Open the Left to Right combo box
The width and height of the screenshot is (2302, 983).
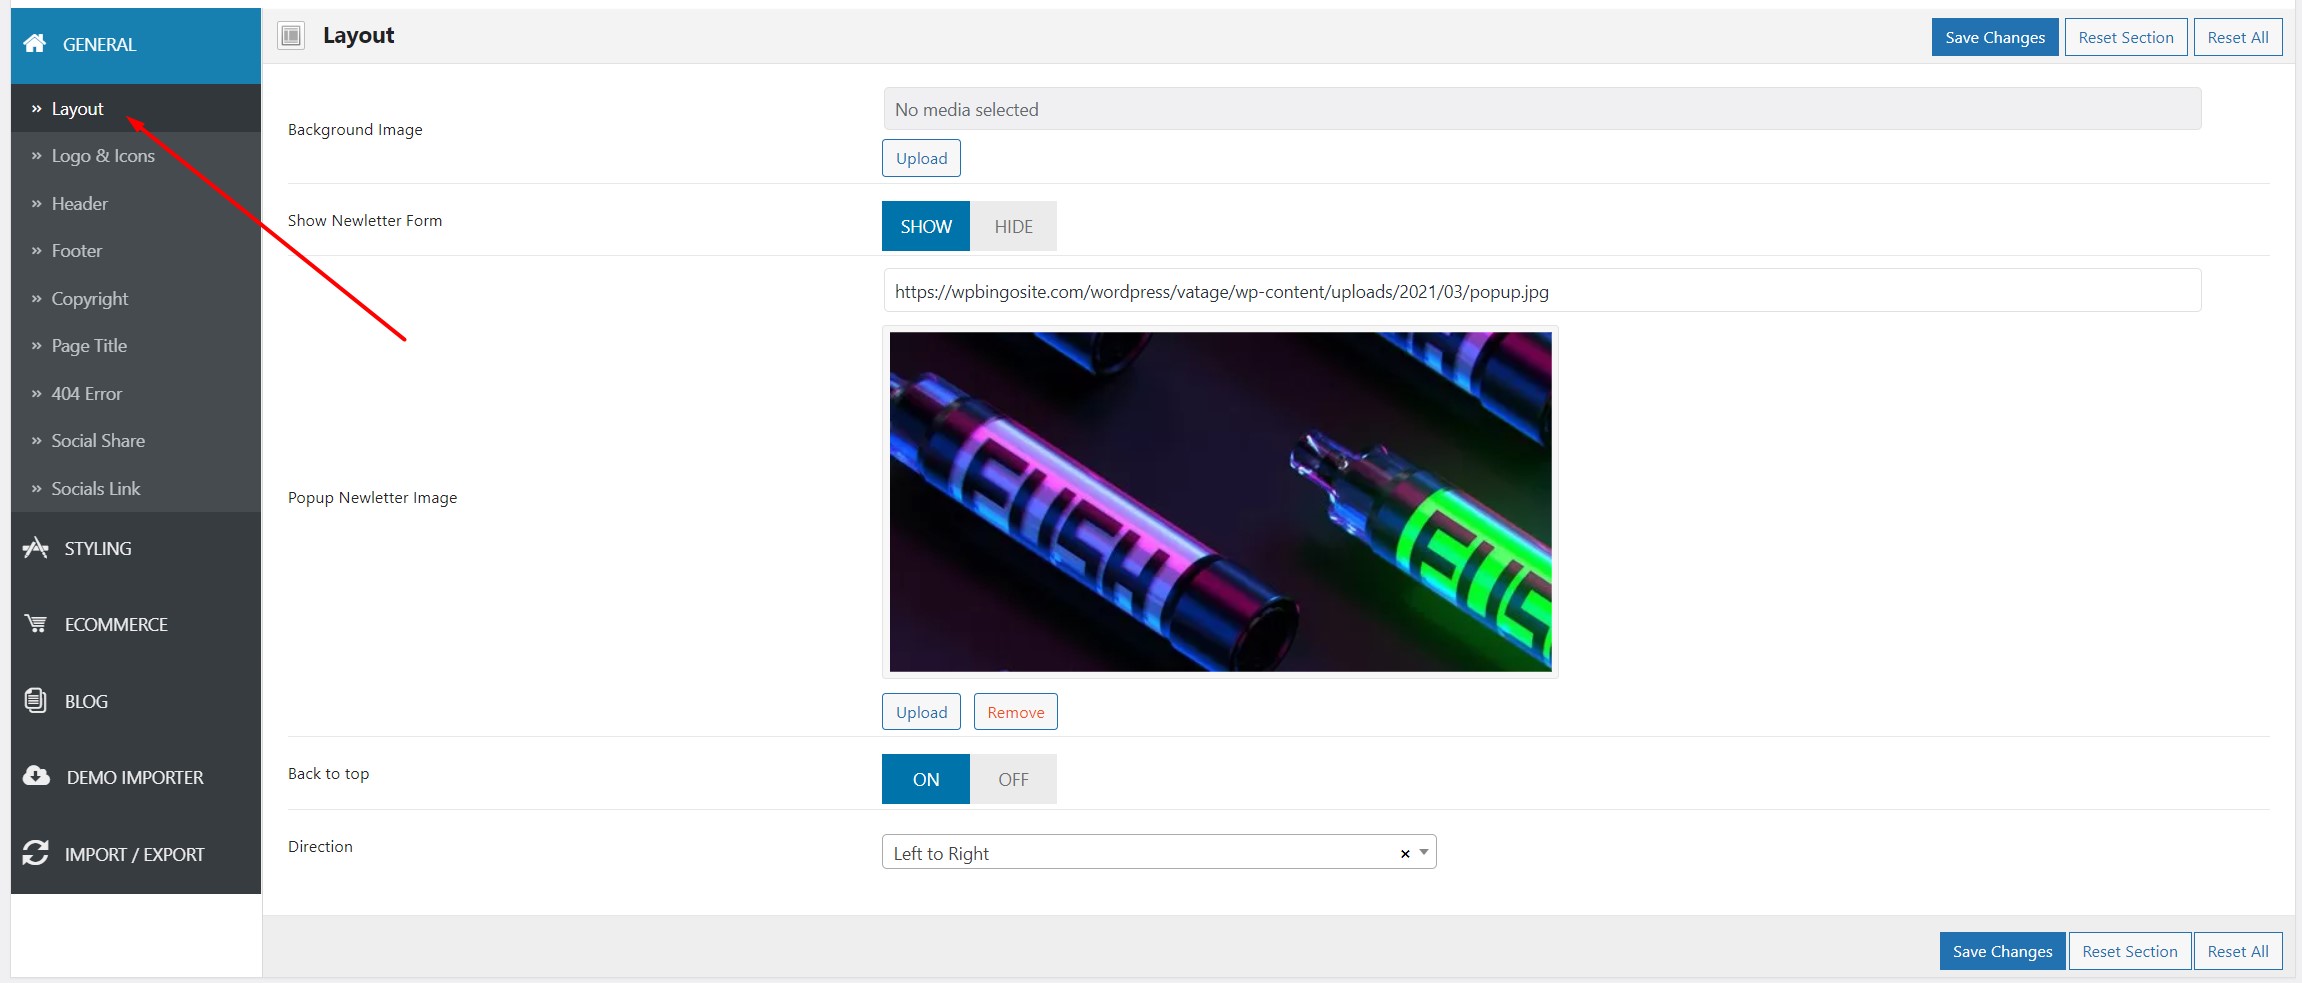[1159, 852]
